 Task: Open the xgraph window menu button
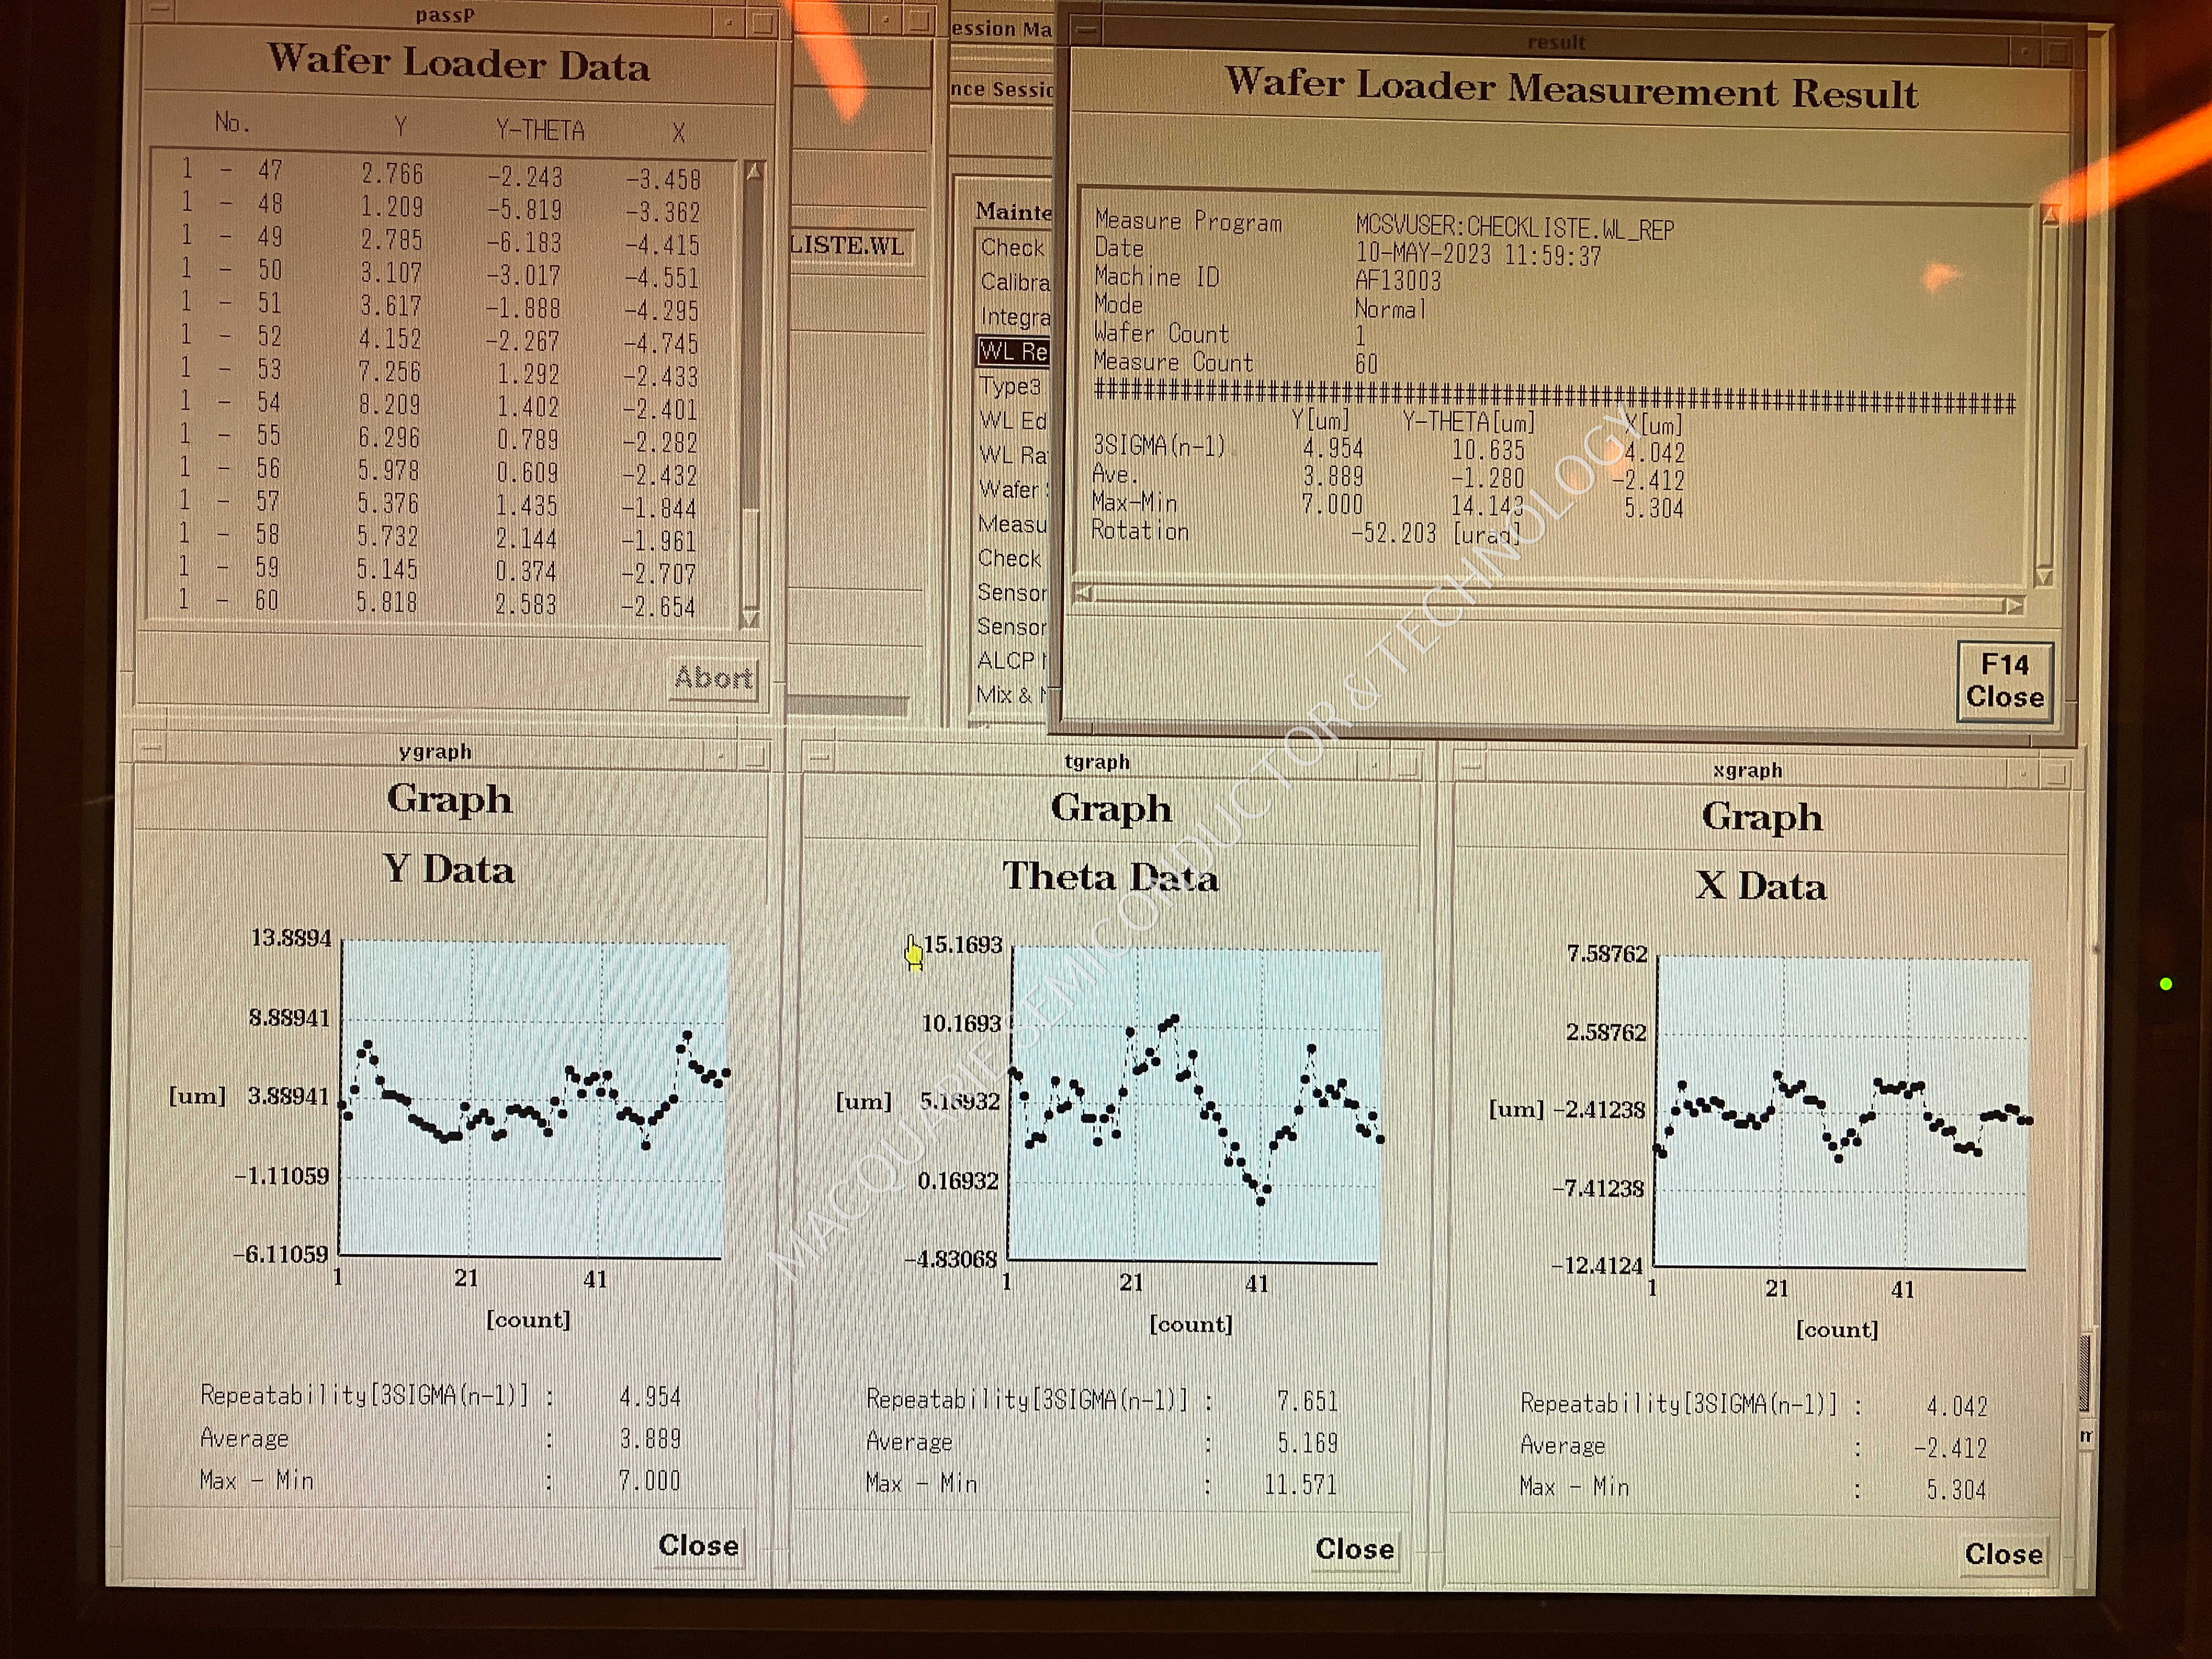tap(1470, 766)
